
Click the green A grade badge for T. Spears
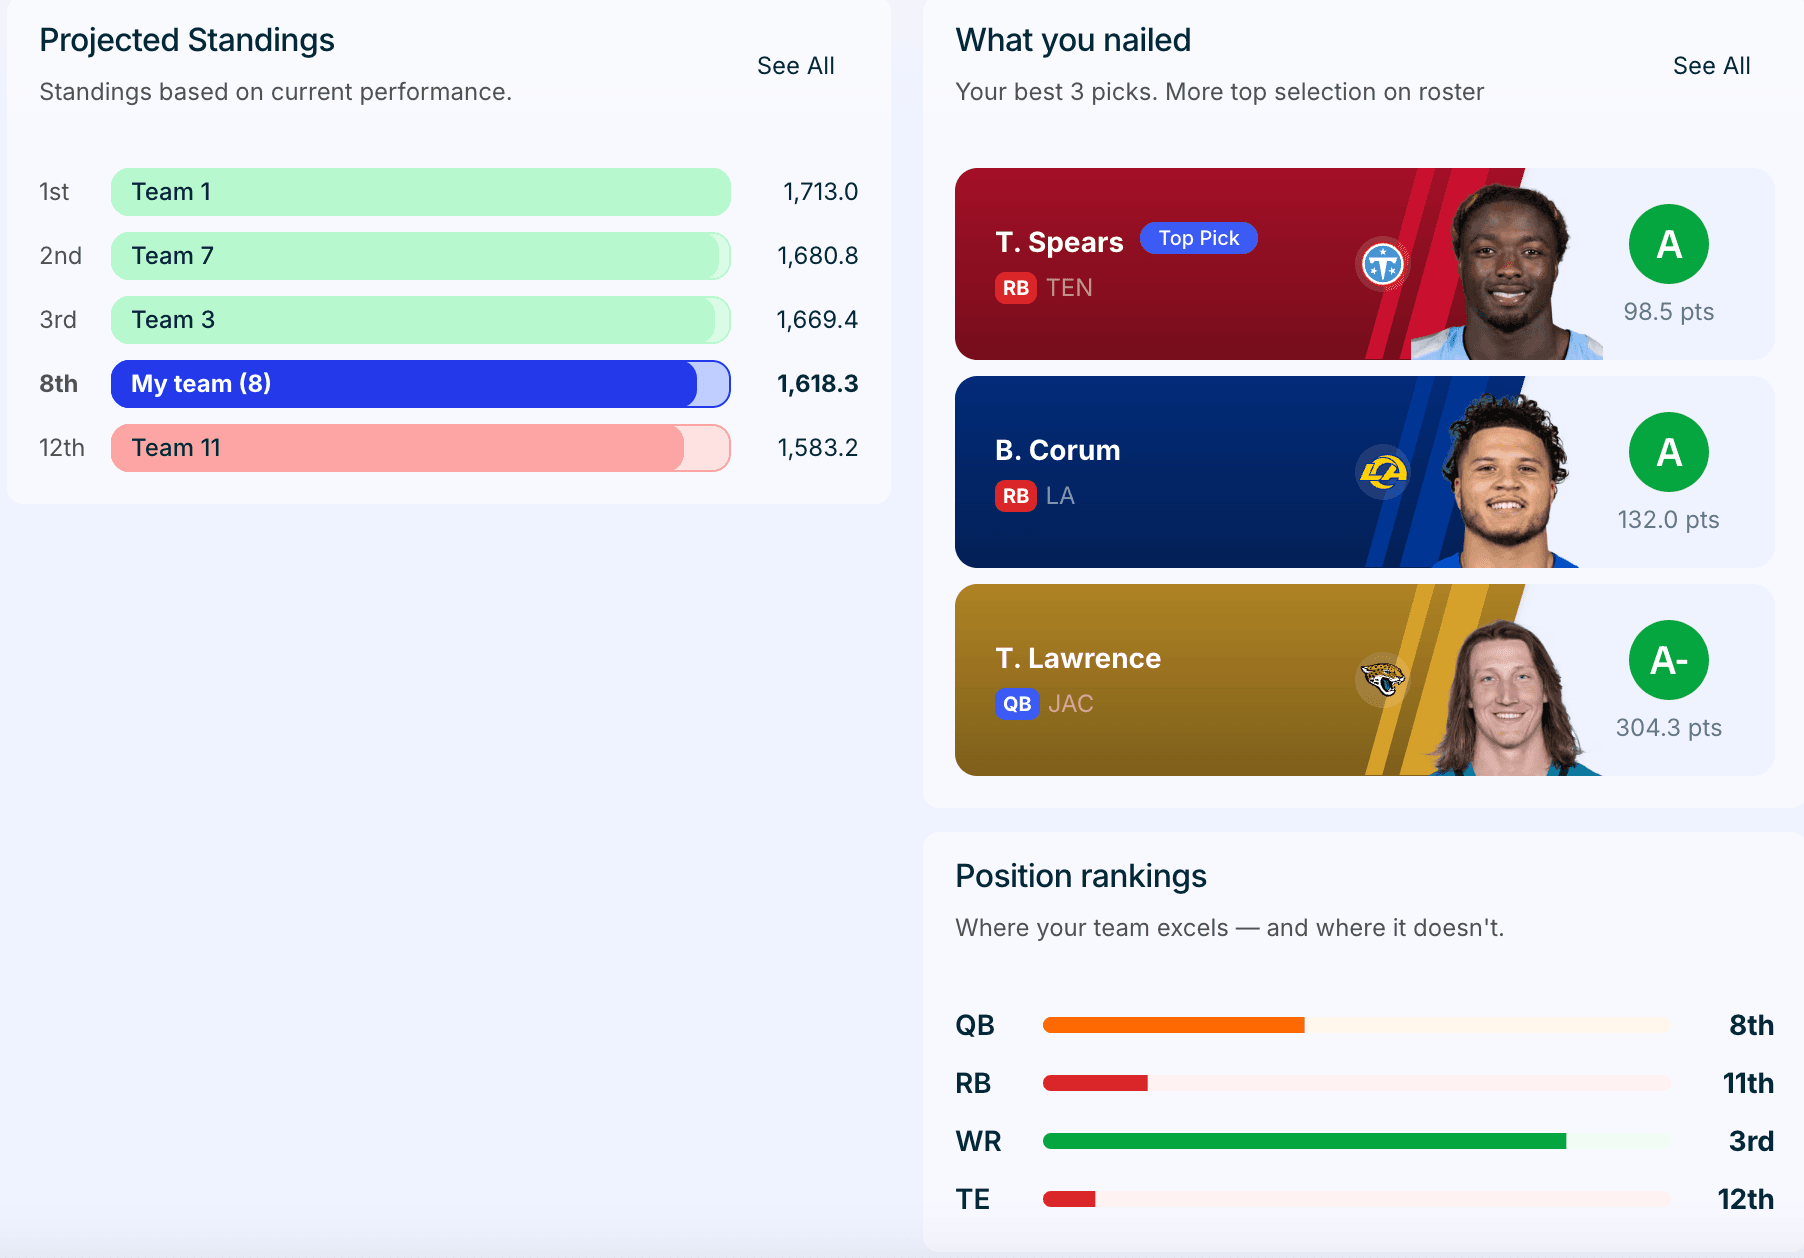(1669, 244)
